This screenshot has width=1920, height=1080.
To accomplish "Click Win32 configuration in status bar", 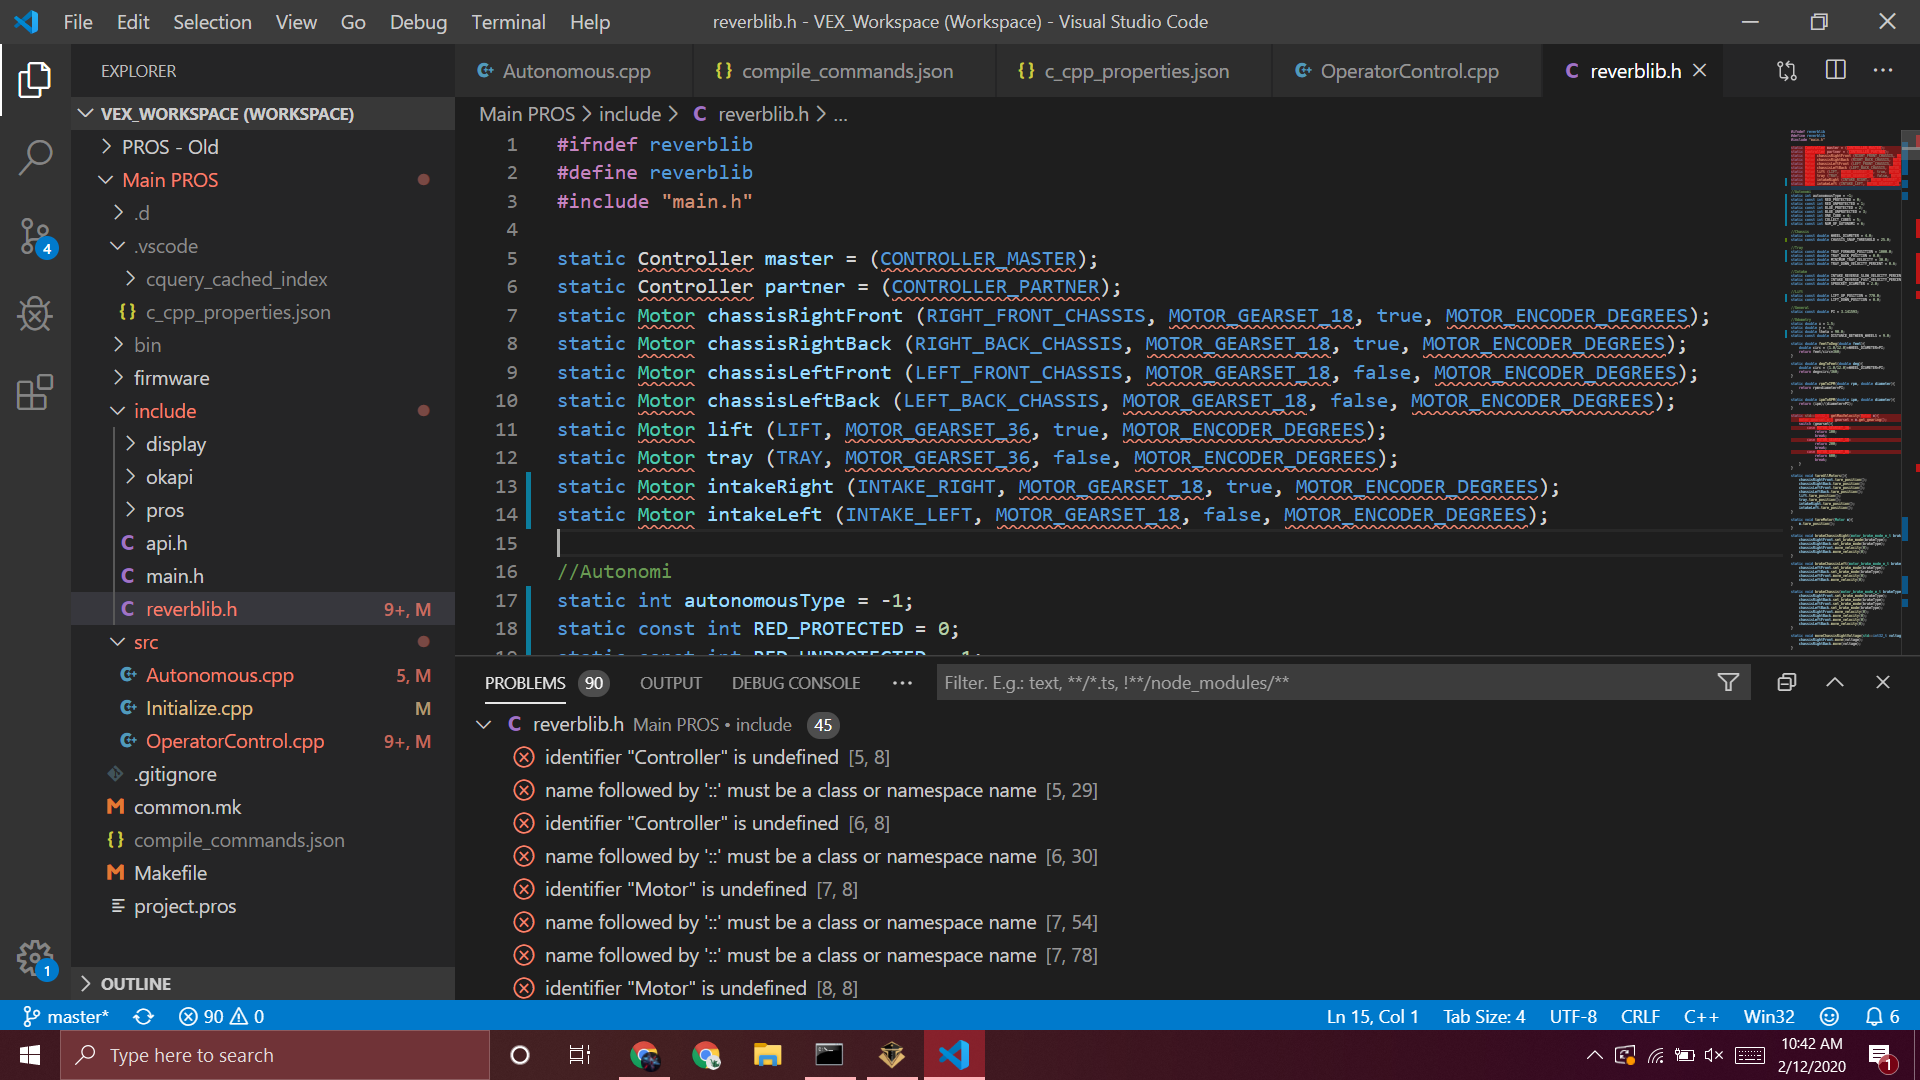I will [1769, 1016].
